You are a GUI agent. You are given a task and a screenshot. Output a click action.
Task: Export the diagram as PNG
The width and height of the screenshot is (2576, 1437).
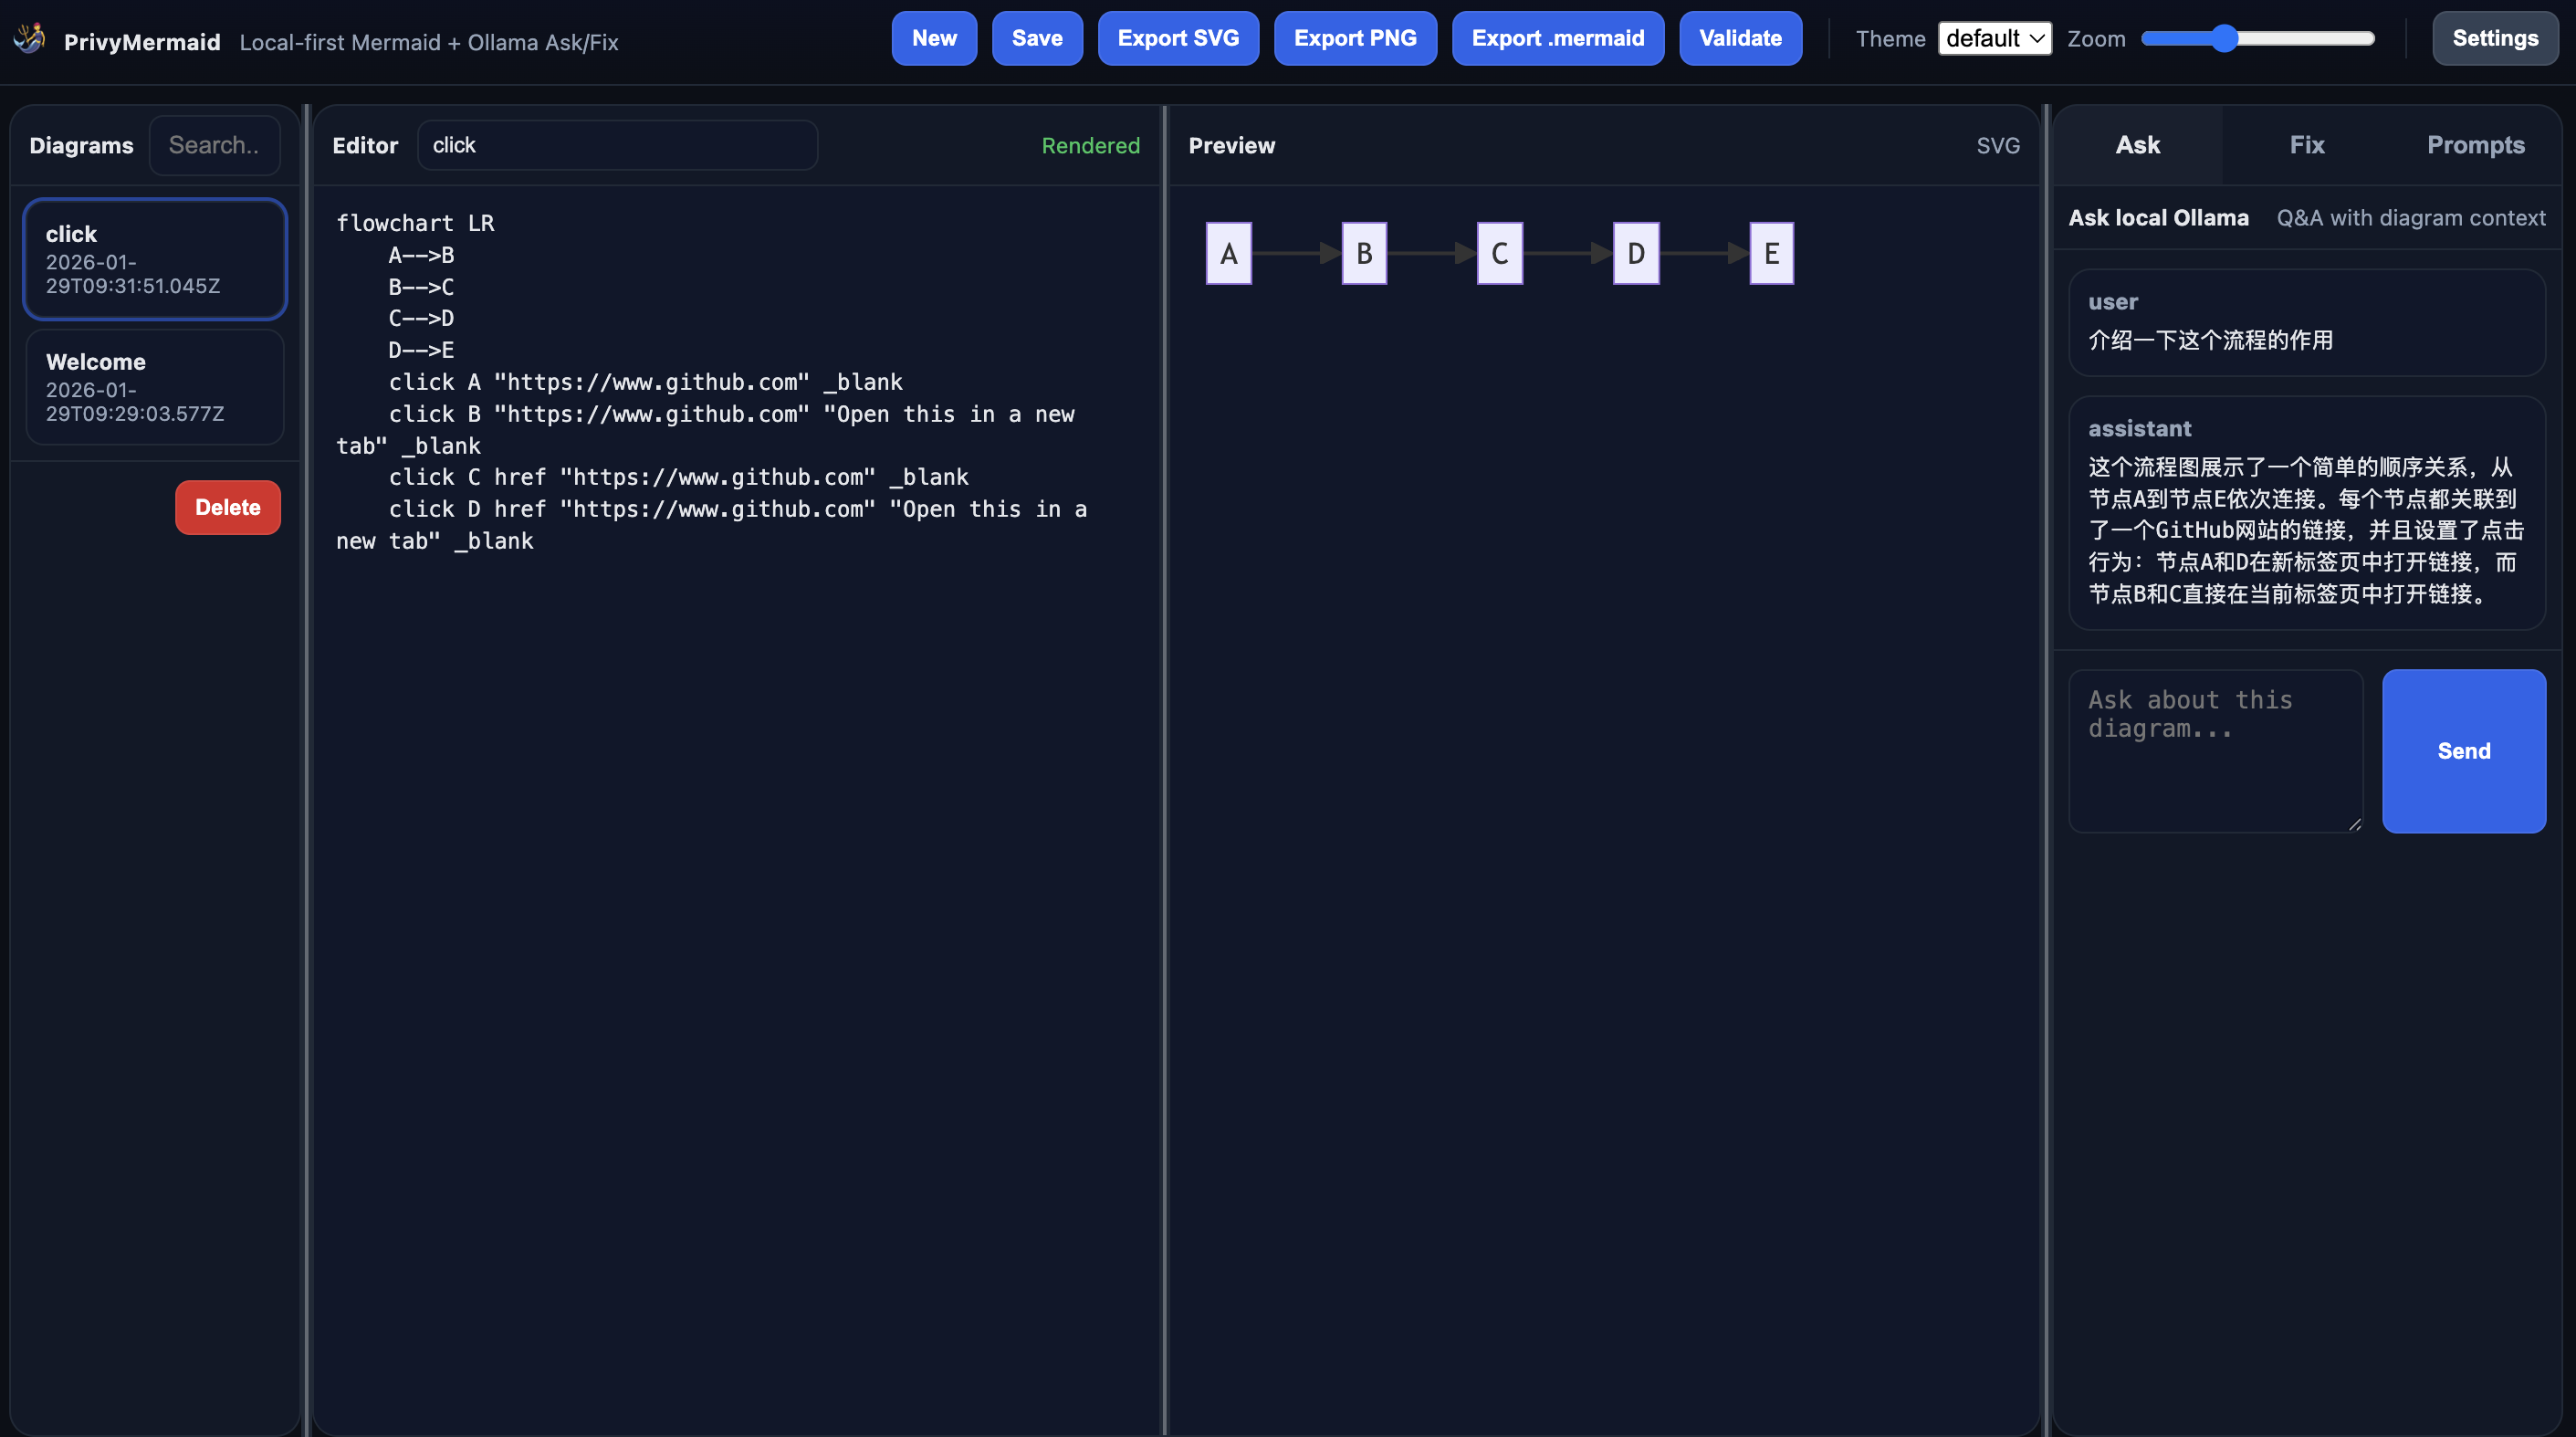click(1355, 38)
